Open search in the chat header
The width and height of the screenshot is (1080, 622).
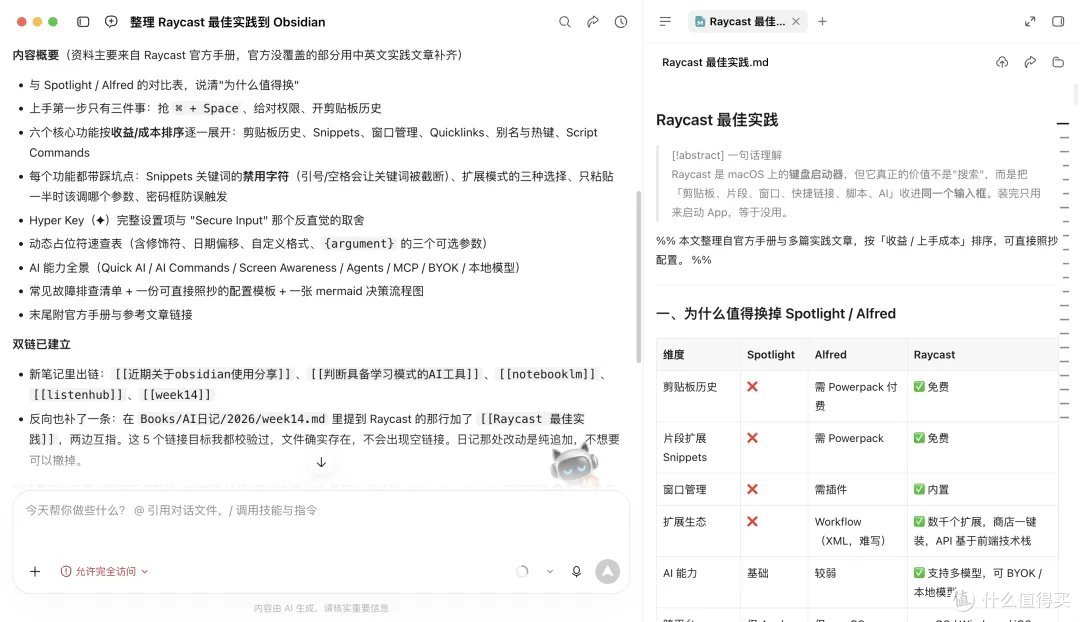click(565, 22)
